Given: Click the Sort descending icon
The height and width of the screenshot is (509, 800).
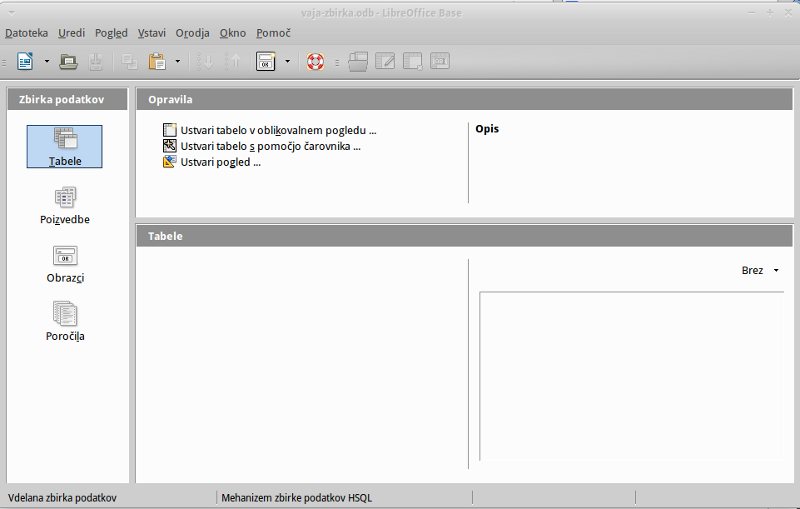Looking at the screenshot, I should pyautogui.click(x=233, y=62).
